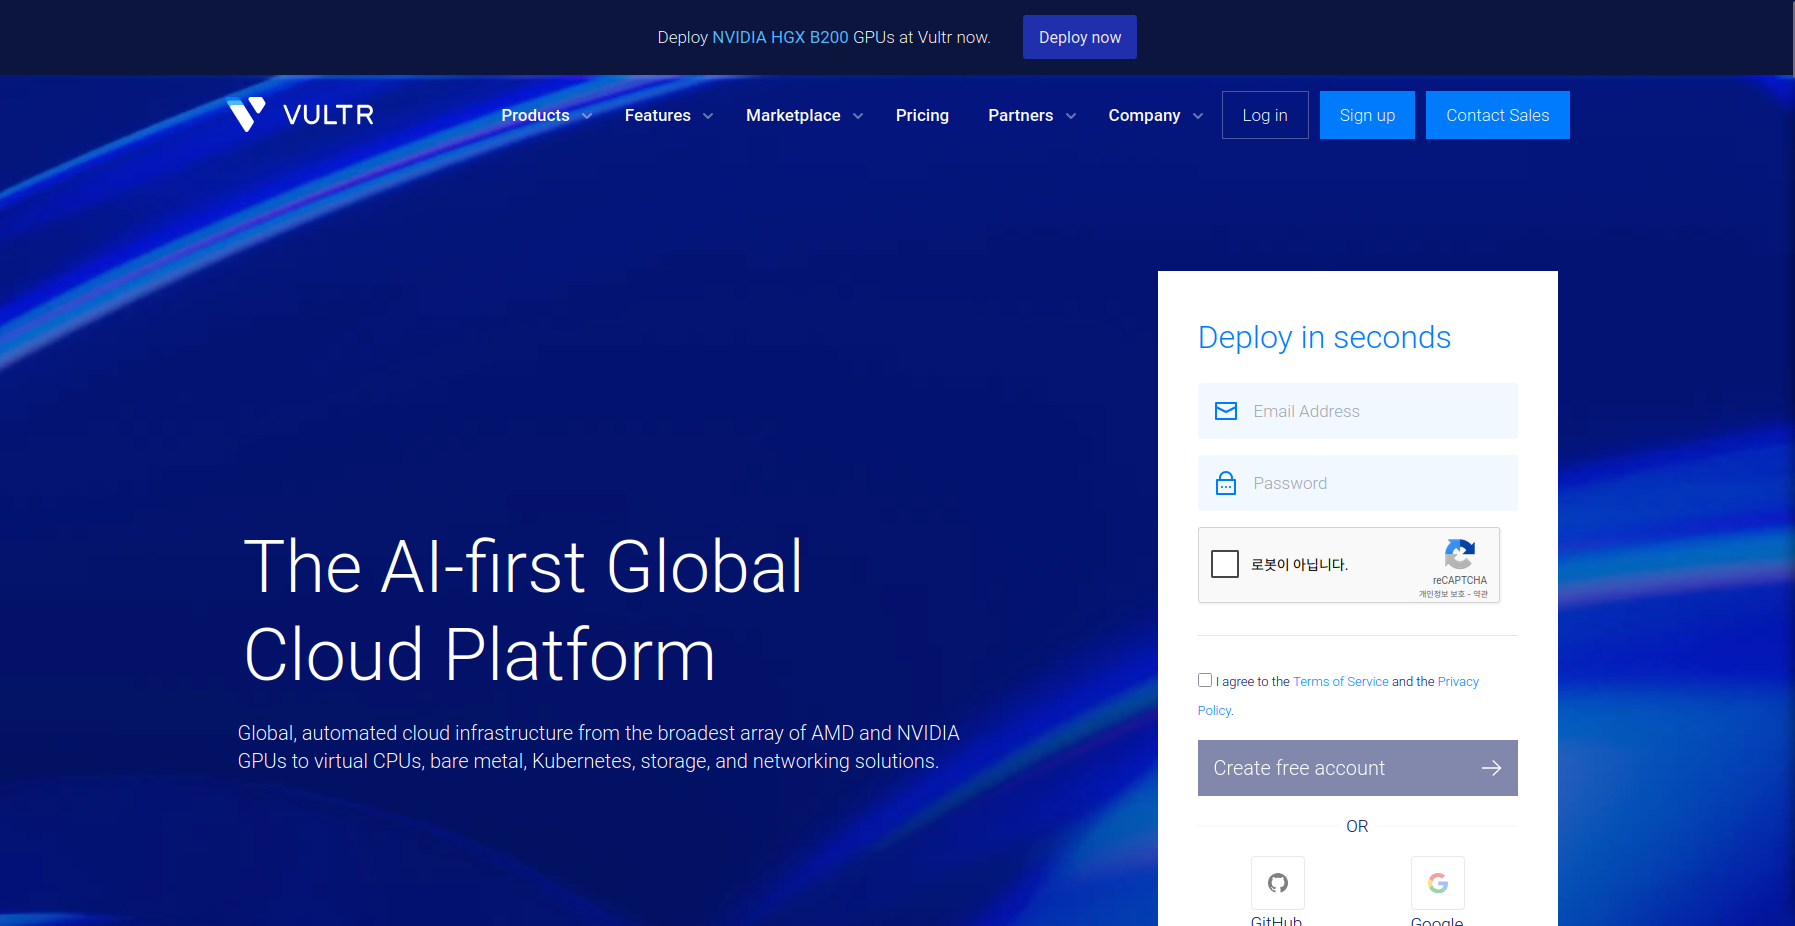
Task: Click the lock icon in password field
Action: tap(1225, 483)
